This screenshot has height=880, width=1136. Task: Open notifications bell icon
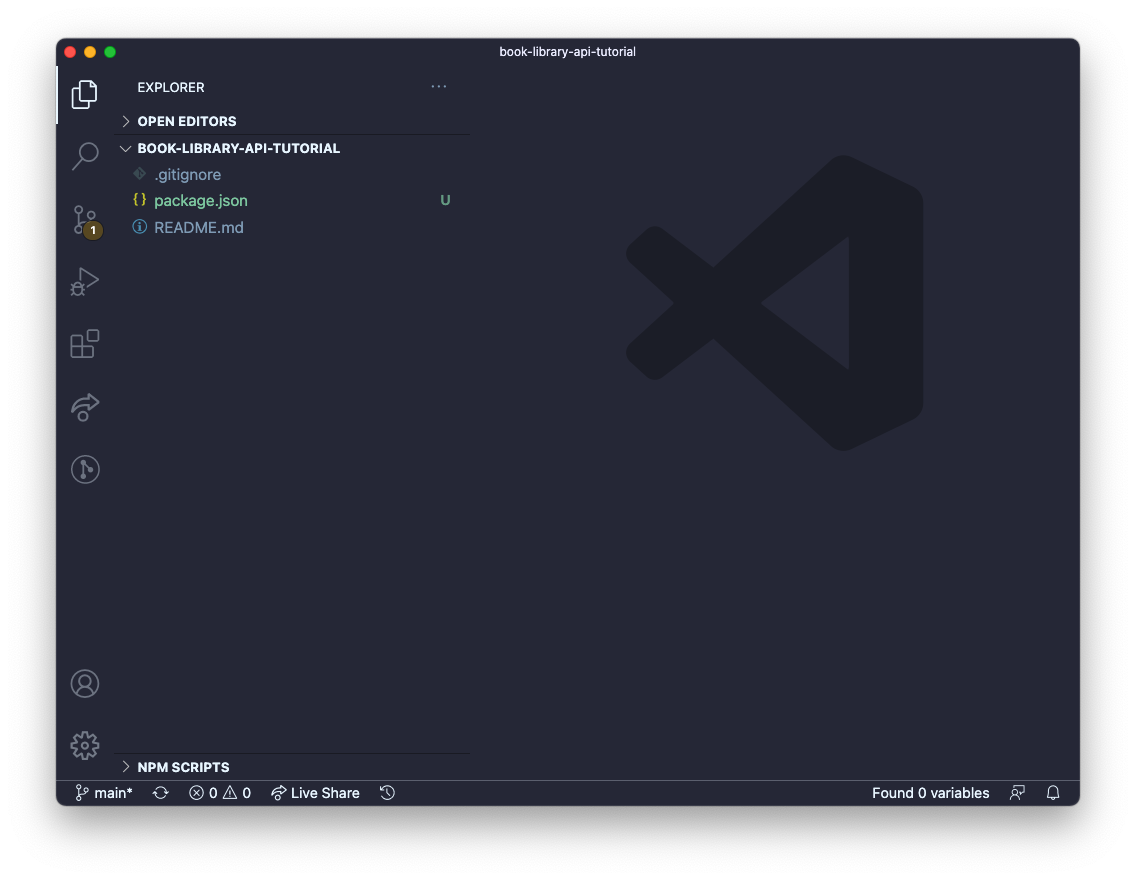1053,793
